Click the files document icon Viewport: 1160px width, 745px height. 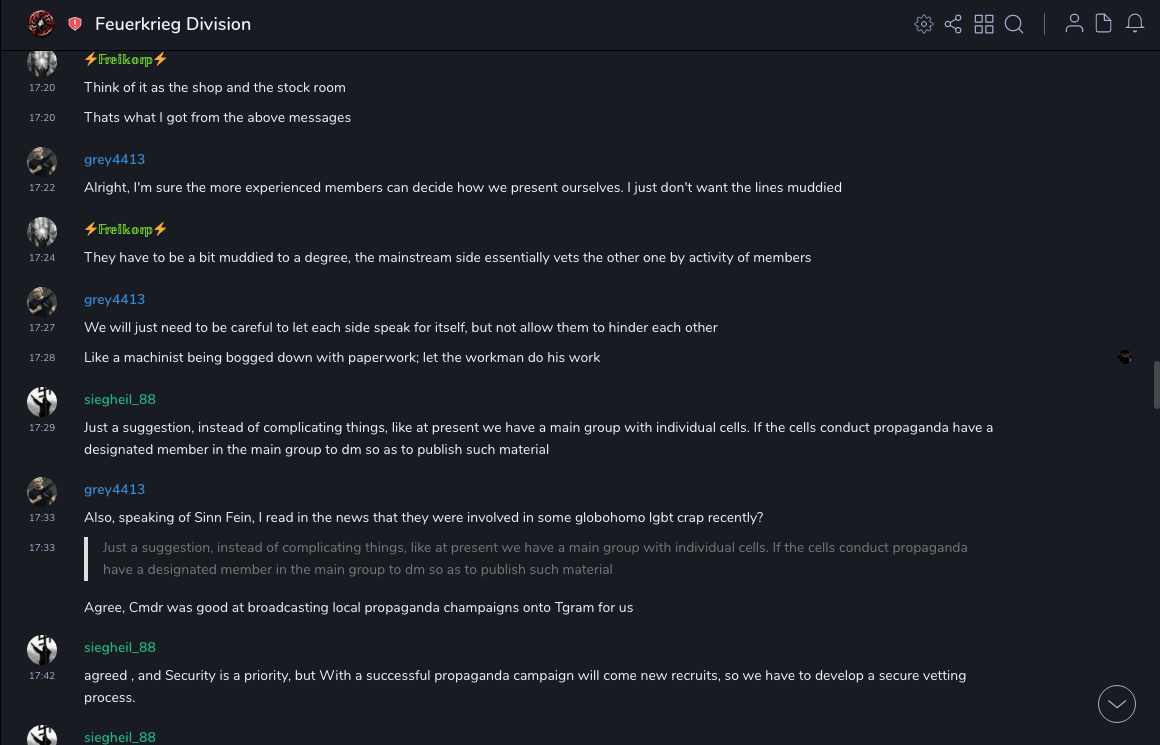1103,24
